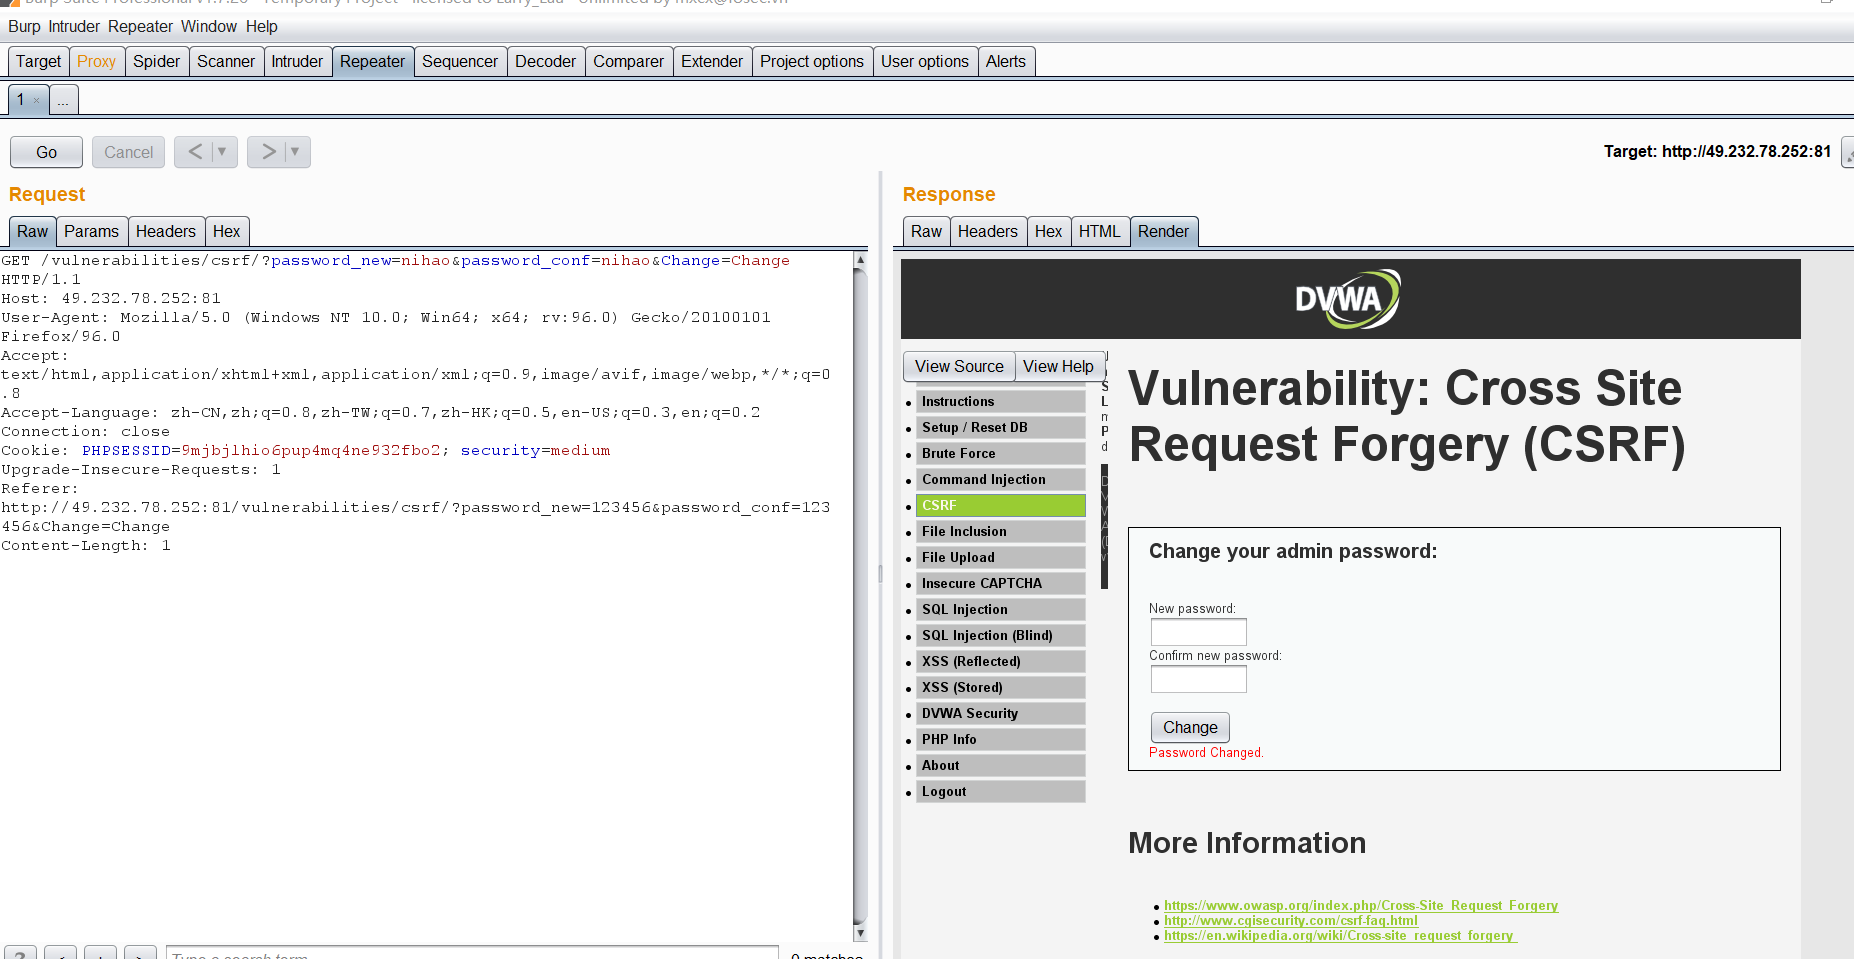Click the Cancel button in Repeater
The image size is (1854, 959).
(128, 152)
